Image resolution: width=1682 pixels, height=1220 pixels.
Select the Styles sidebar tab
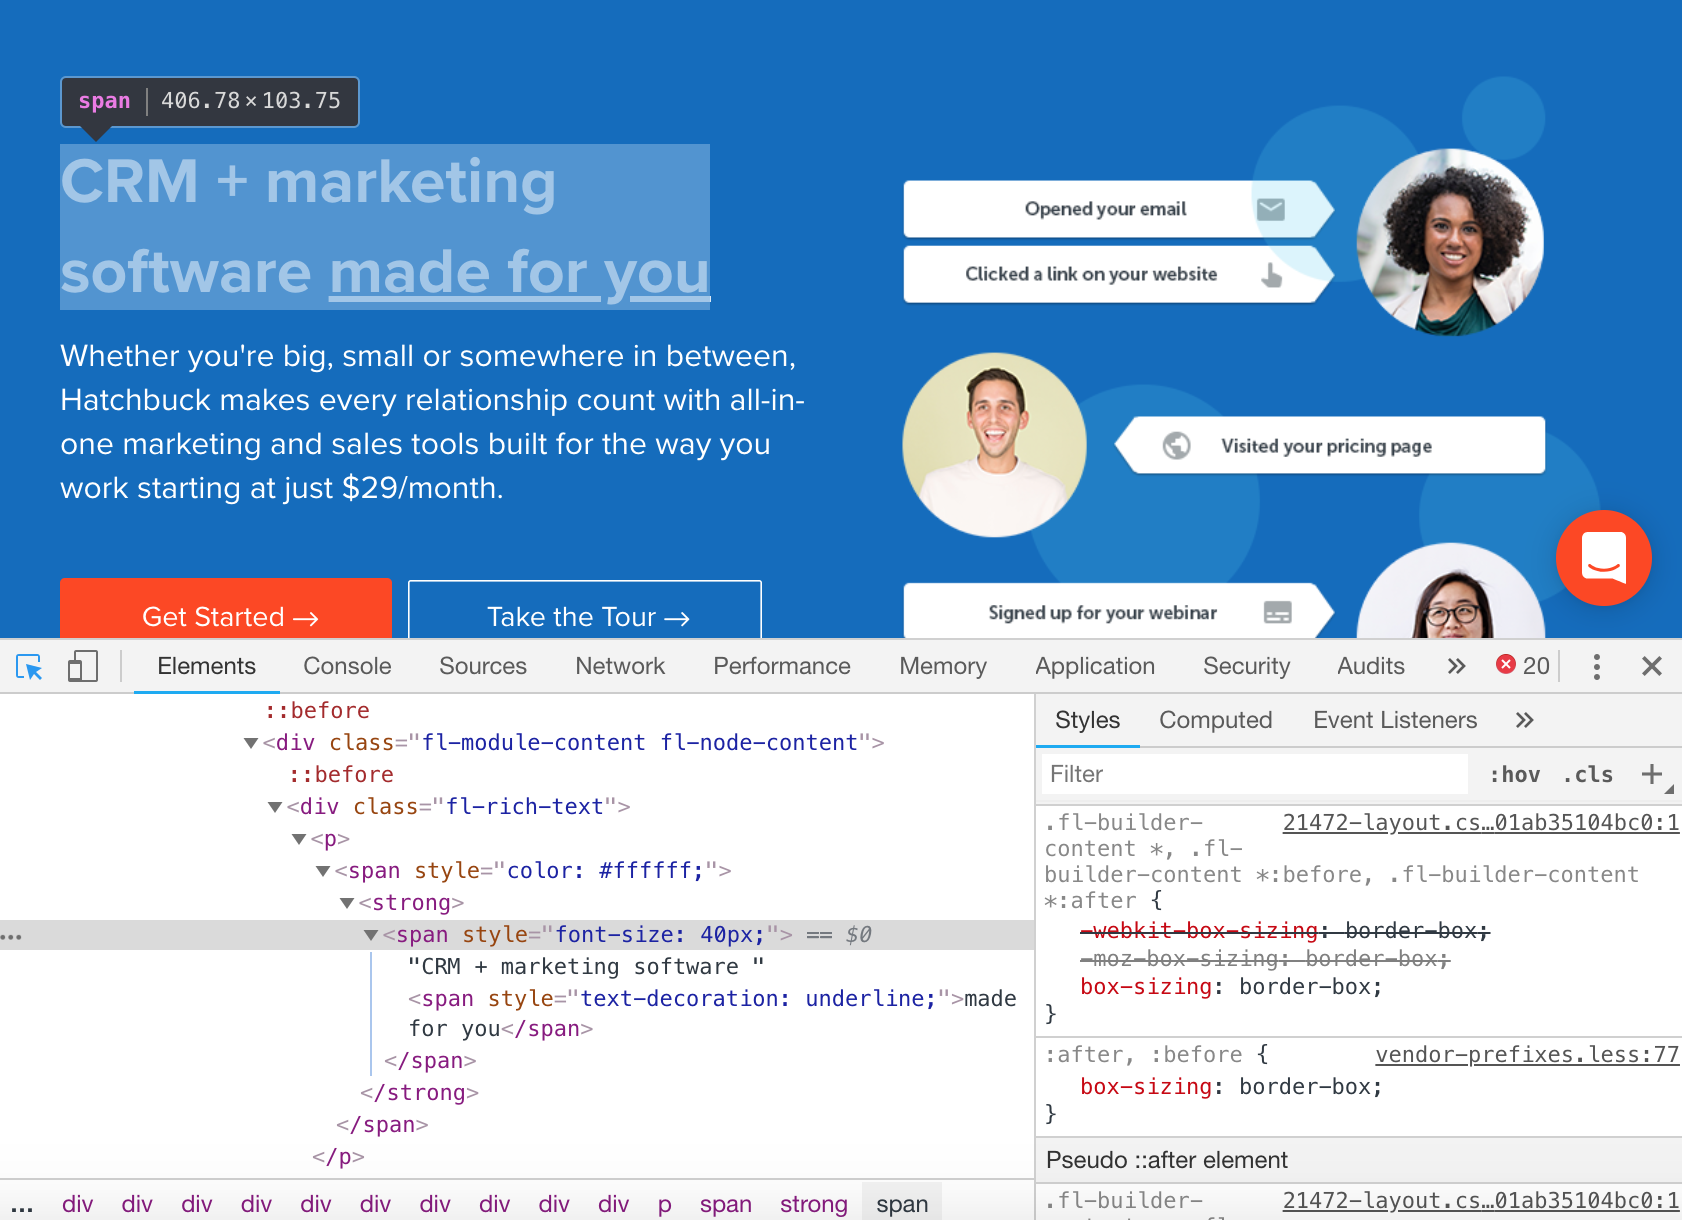pyautogui.click(x=1087, y=720)
